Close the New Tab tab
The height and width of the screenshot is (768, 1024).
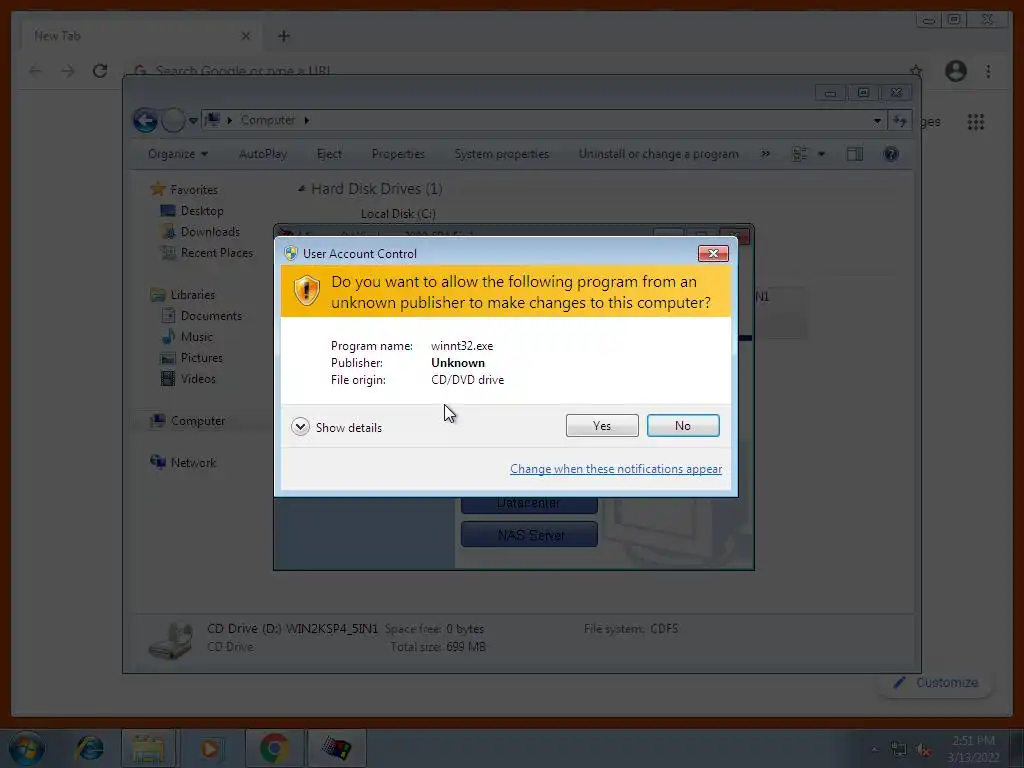point(246,36)
